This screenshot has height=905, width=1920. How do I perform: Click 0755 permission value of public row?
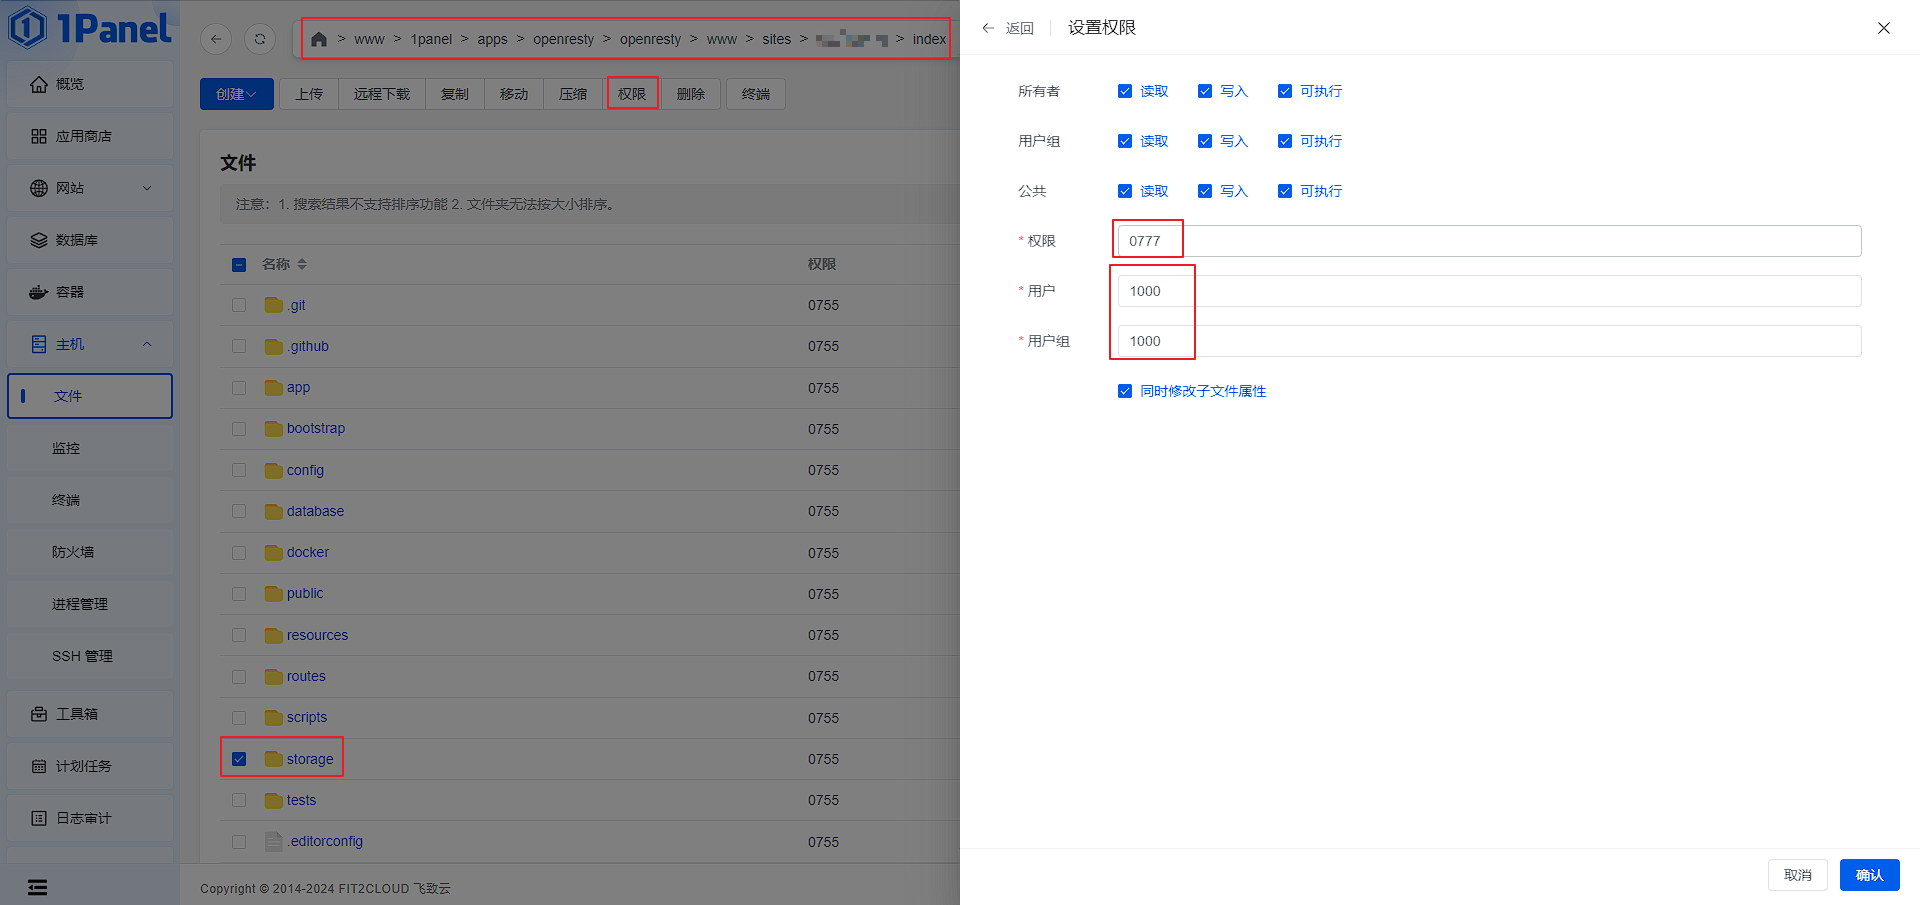click(823, 594)
